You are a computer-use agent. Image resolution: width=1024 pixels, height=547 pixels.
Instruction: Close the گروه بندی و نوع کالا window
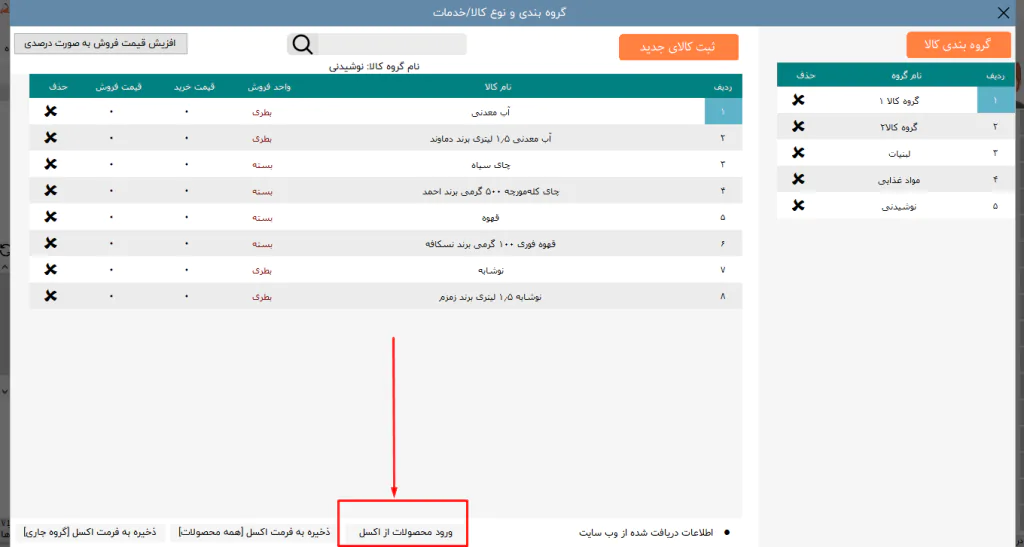pyautogui.click(x=1003, y=13)
